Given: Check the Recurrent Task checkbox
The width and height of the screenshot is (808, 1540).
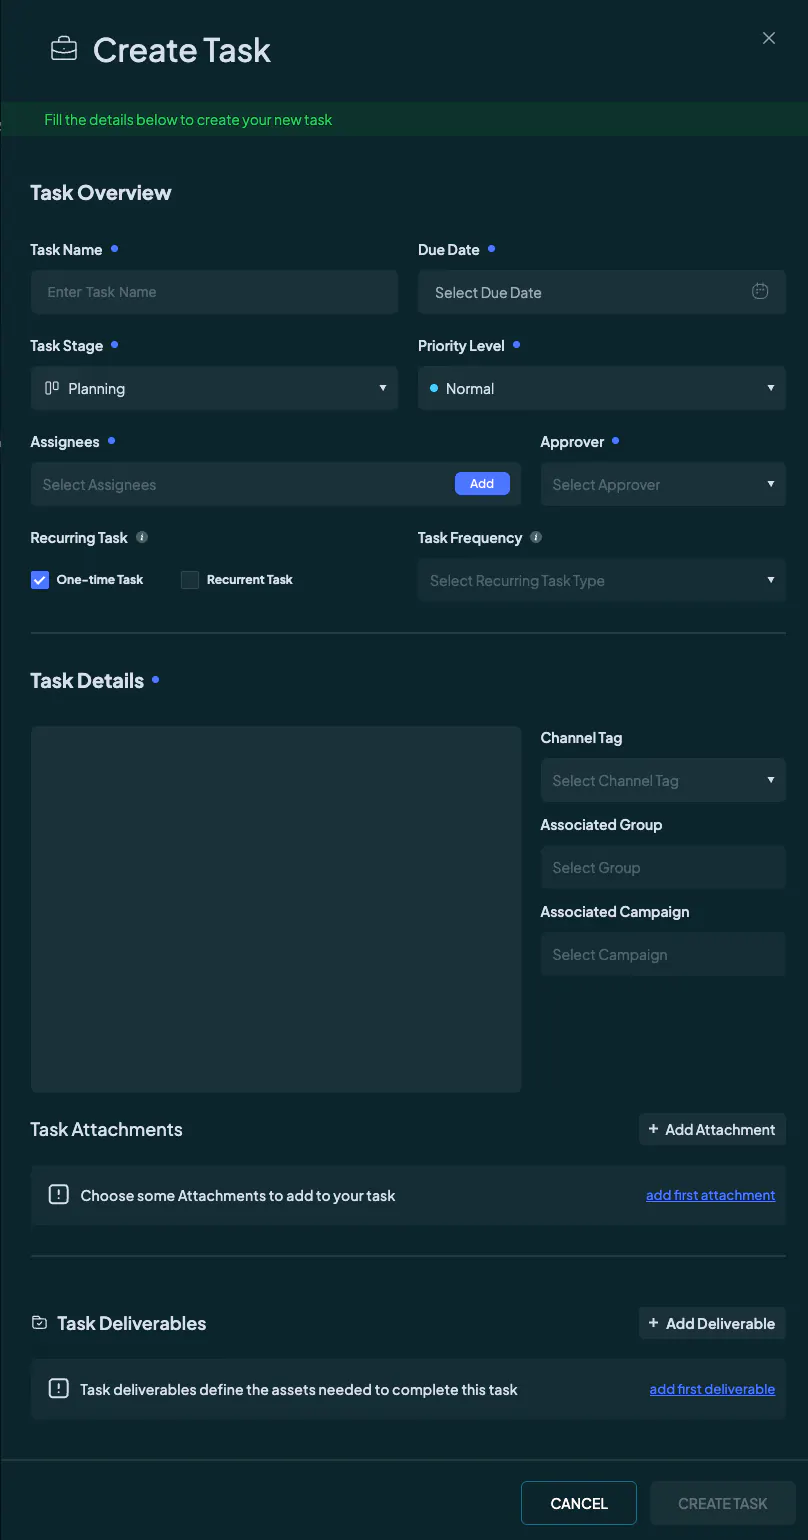Looking at the screenshot, I should coord(190,580).
